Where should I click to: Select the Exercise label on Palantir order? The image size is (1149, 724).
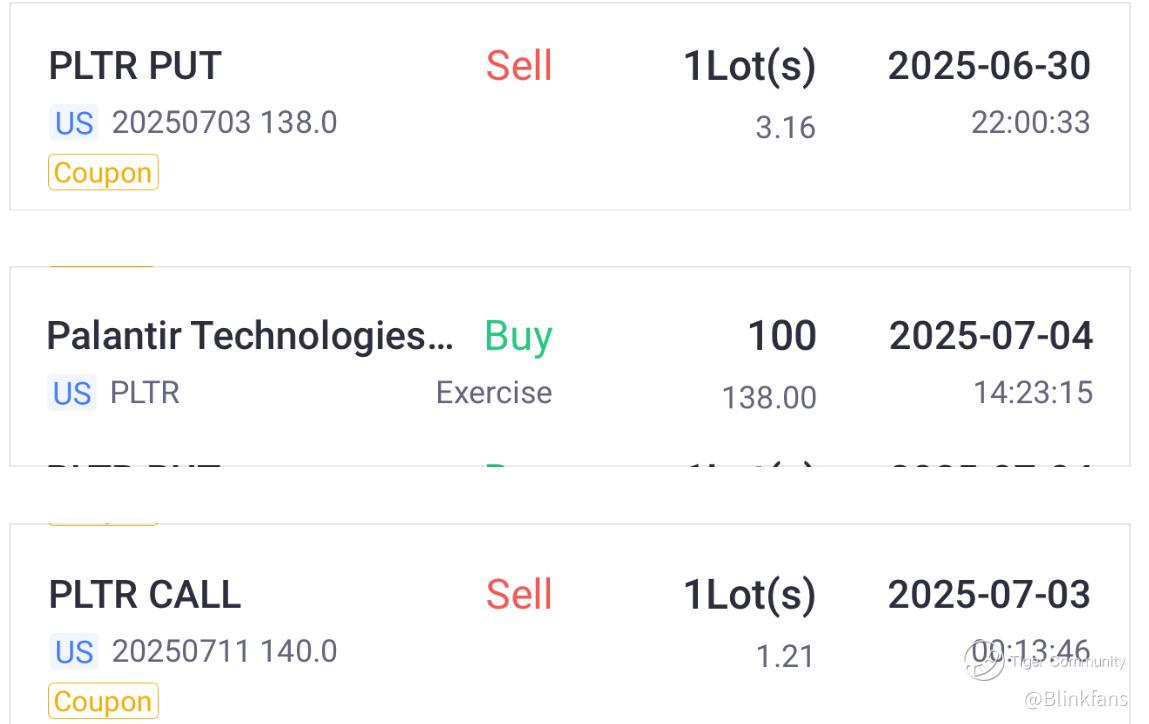click(494, 393)
